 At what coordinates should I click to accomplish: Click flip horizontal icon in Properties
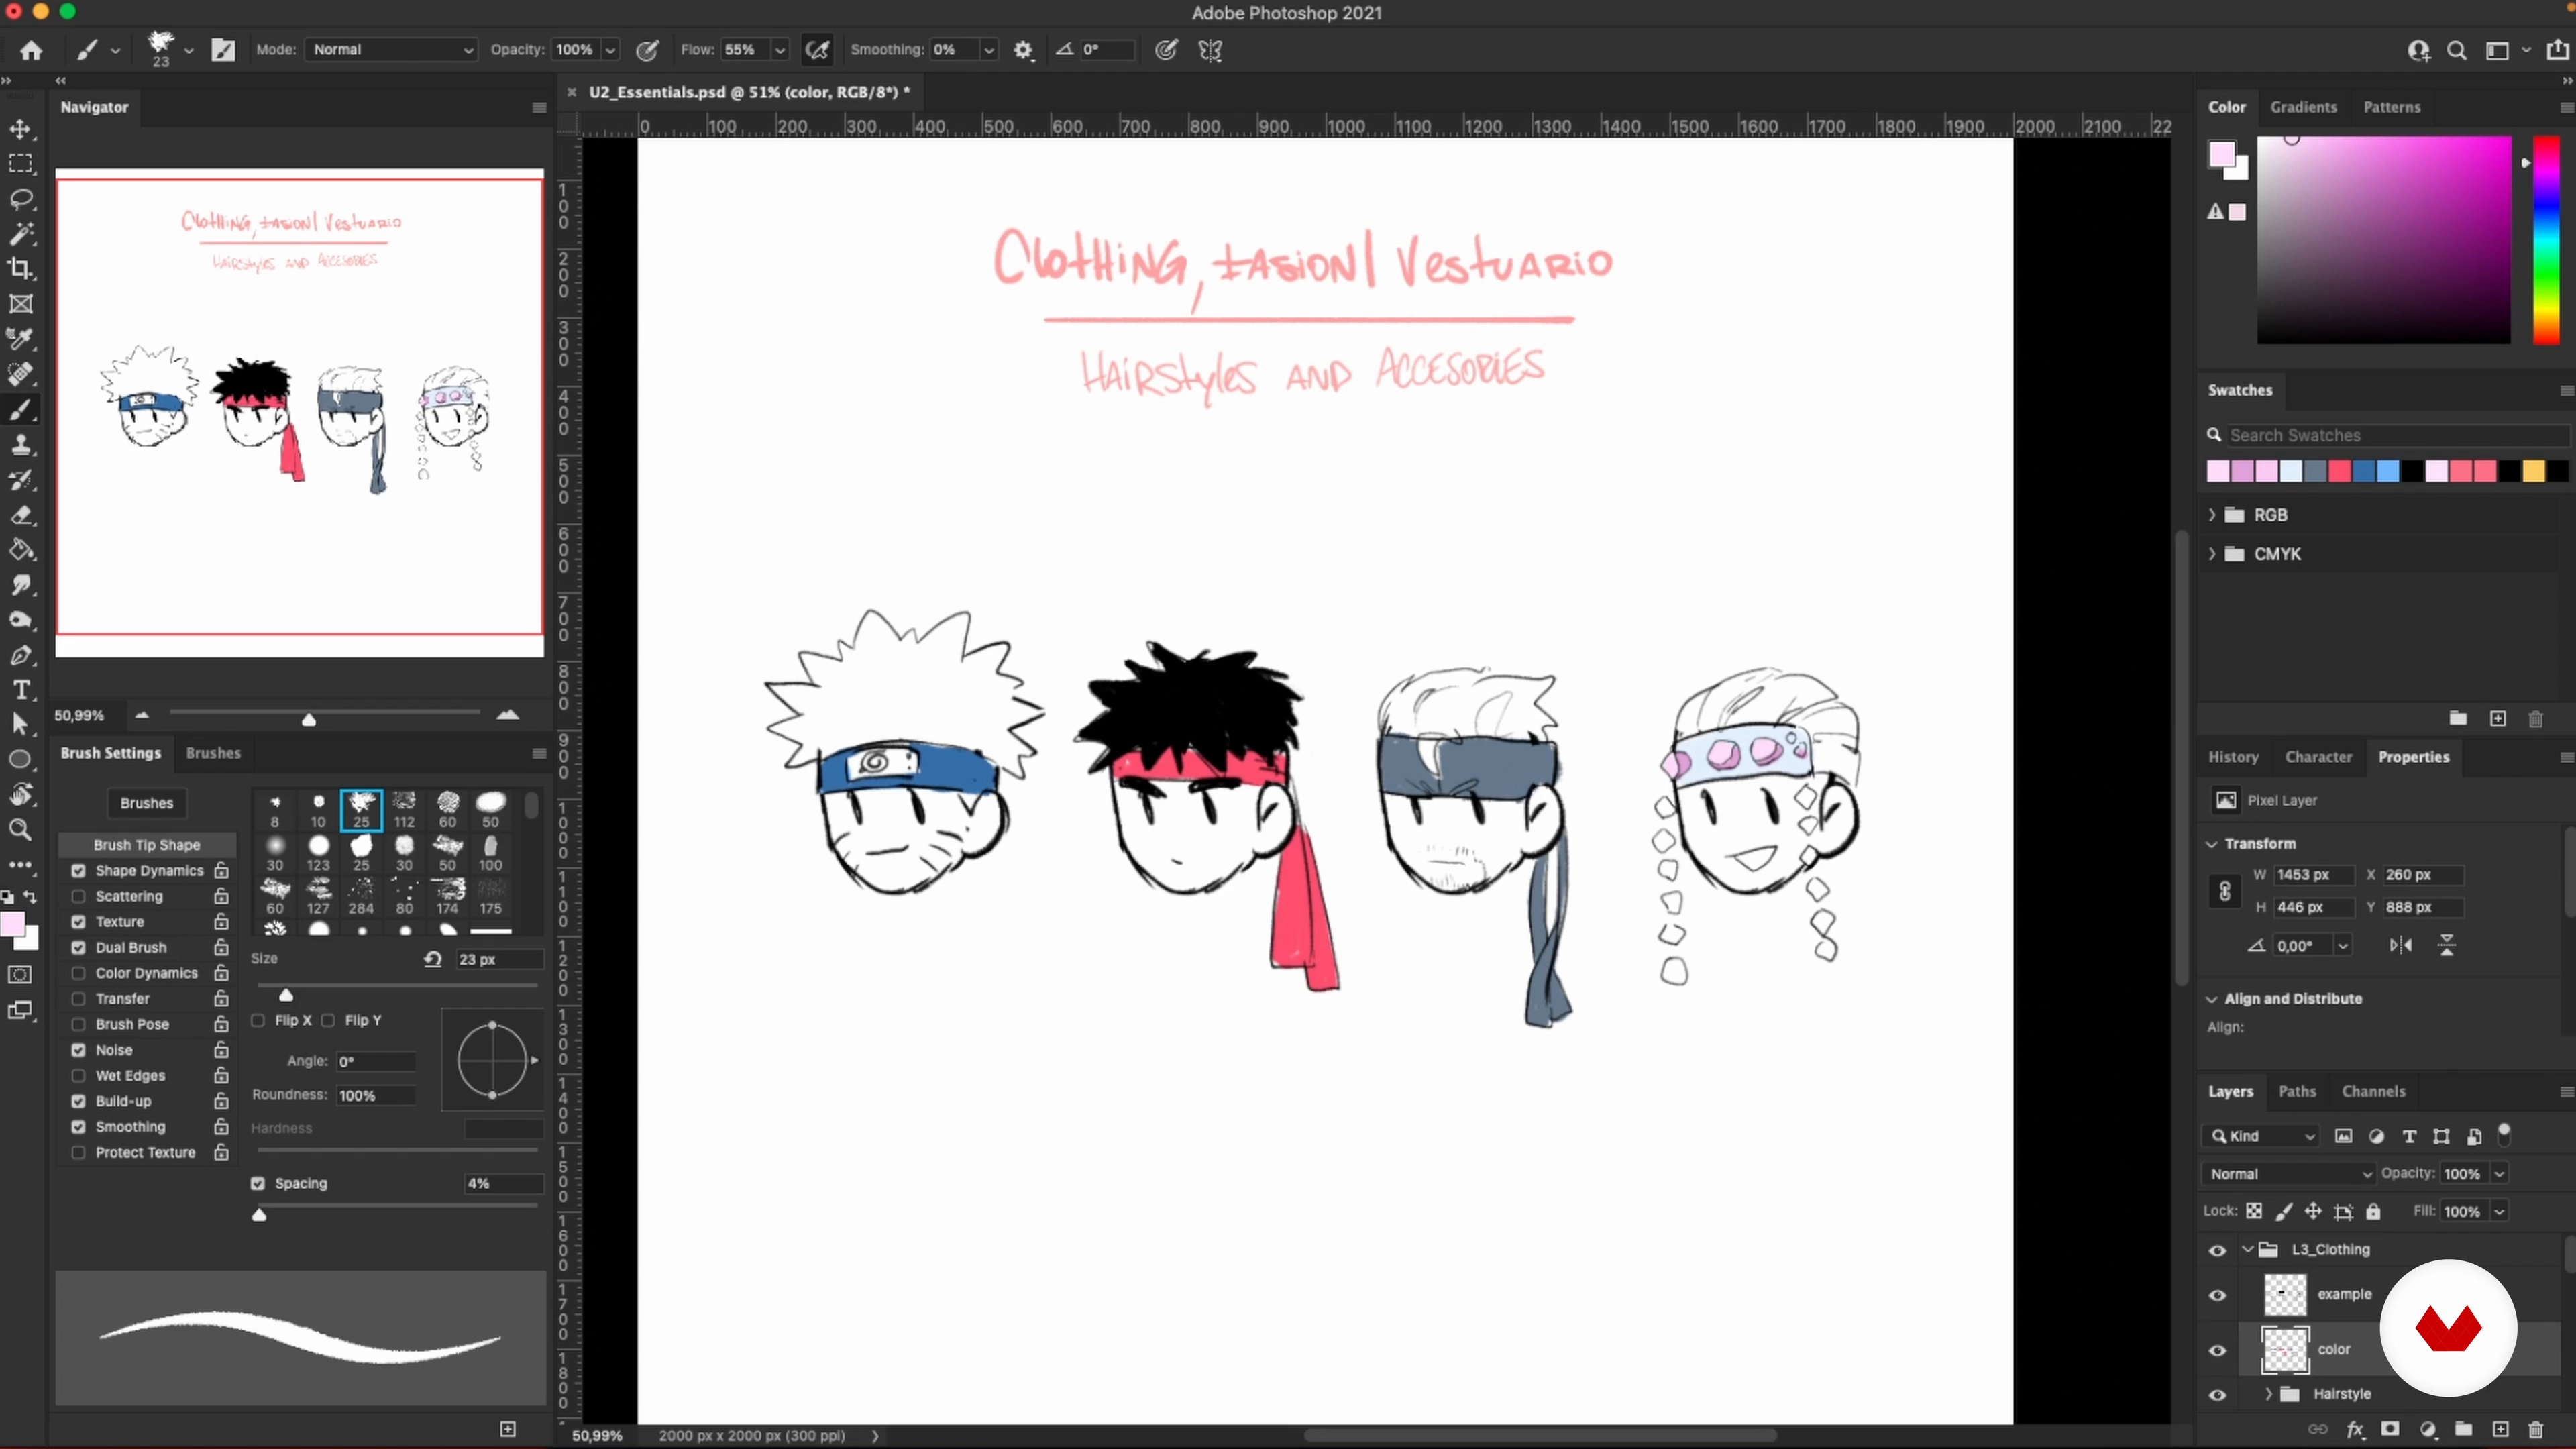[2401, 945]
